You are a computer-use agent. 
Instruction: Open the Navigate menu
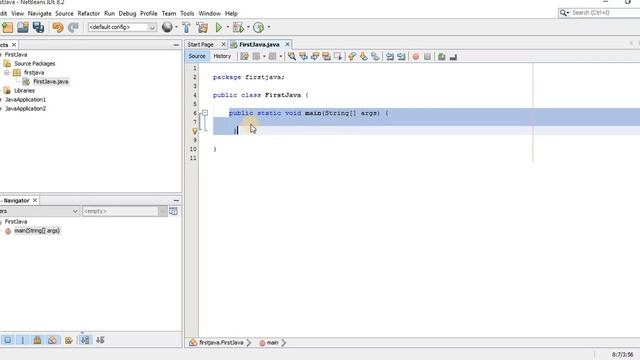pyautogui.click(x=40, y=13)
